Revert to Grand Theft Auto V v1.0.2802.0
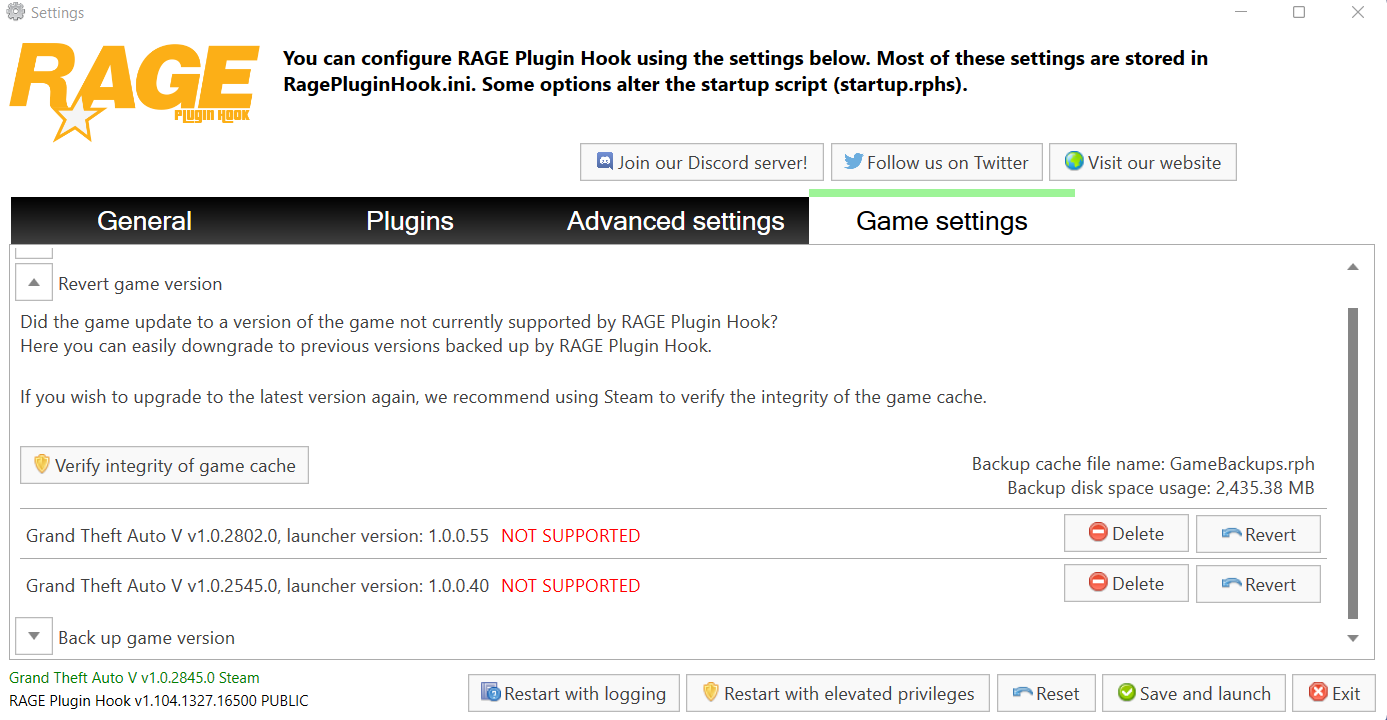This screenshot has height=720, width=1387. [1258, 534]
